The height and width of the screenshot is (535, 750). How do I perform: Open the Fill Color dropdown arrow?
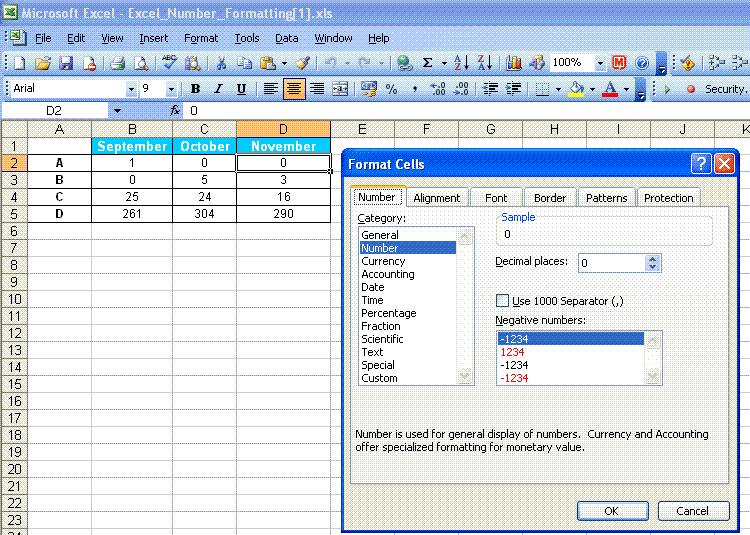click(592, 89)
